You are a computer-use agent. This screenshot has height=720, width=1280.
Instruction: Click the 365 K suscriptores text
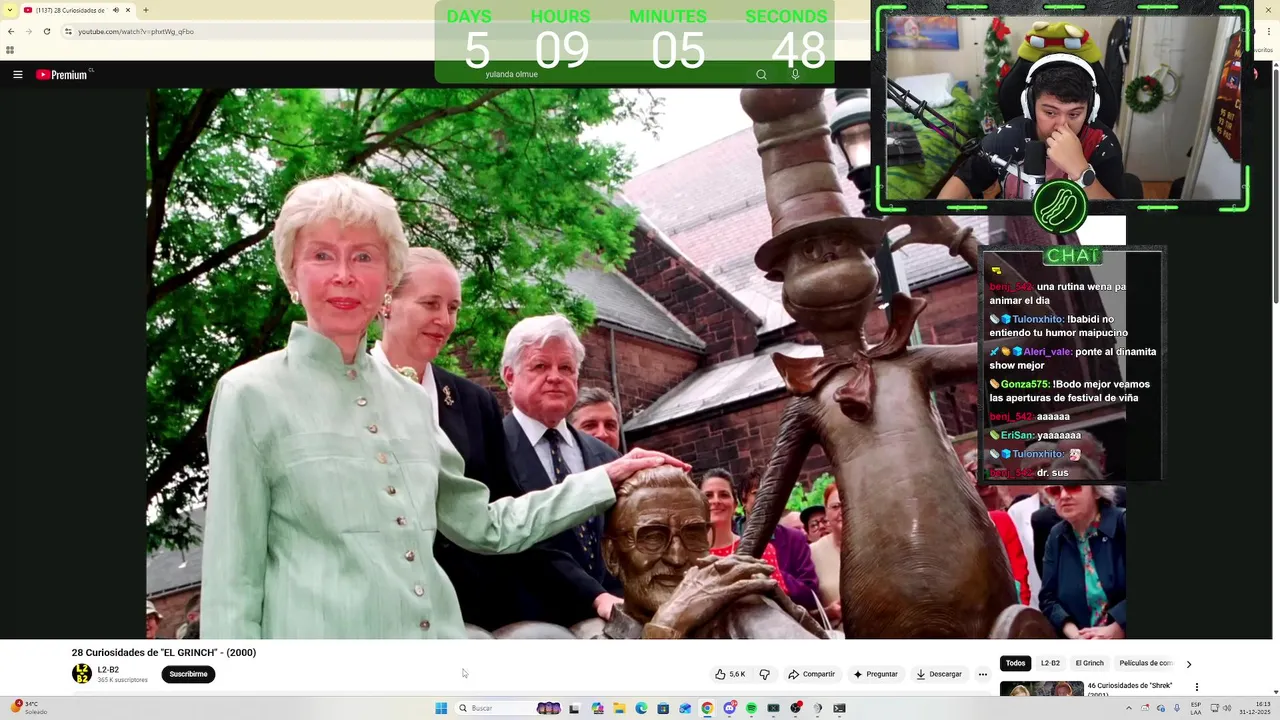point(122,680)
